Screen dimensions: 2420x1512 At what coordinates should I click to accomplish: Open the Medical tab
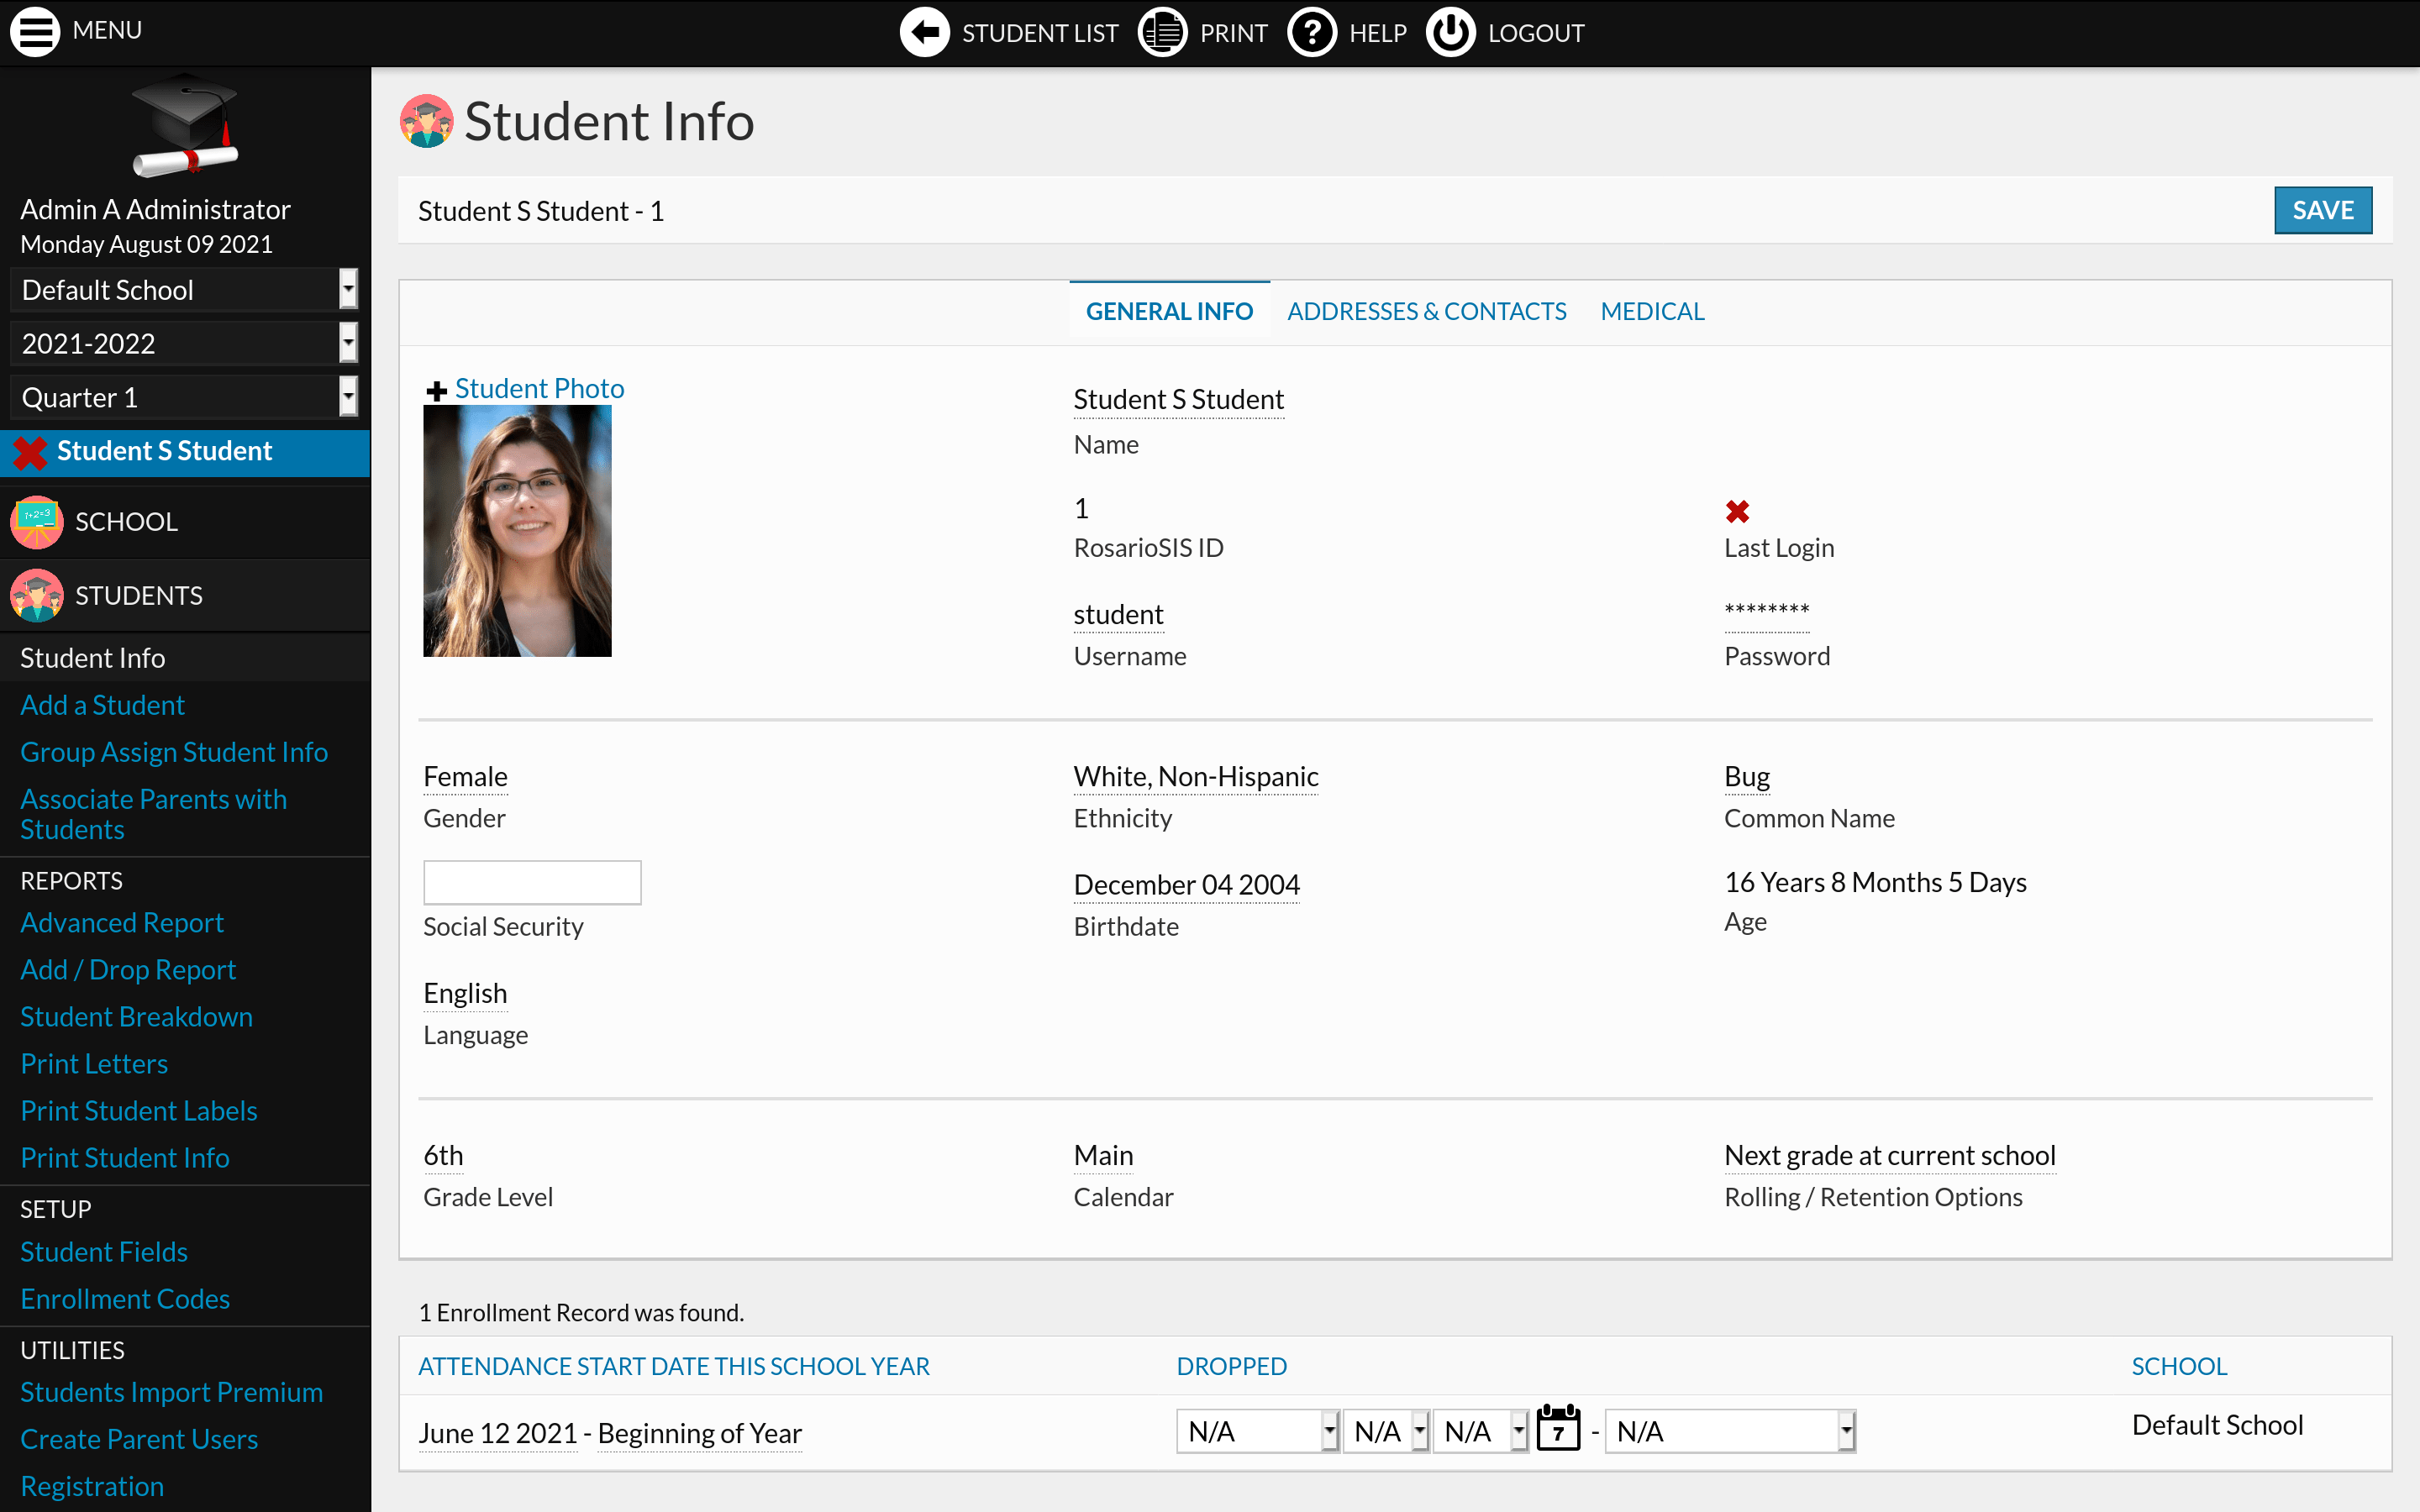1652,311
